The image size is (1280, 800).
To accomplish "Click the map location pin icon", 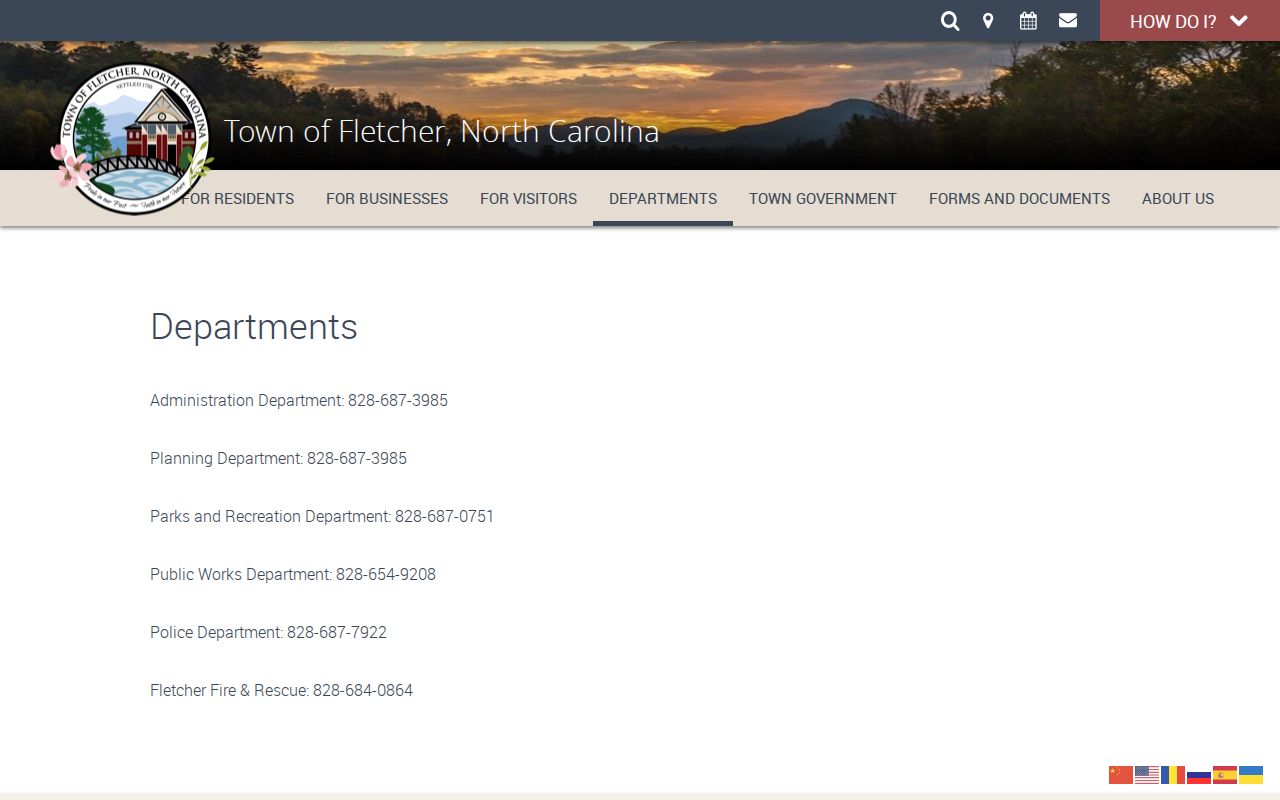I will click(x=988, y=21).
